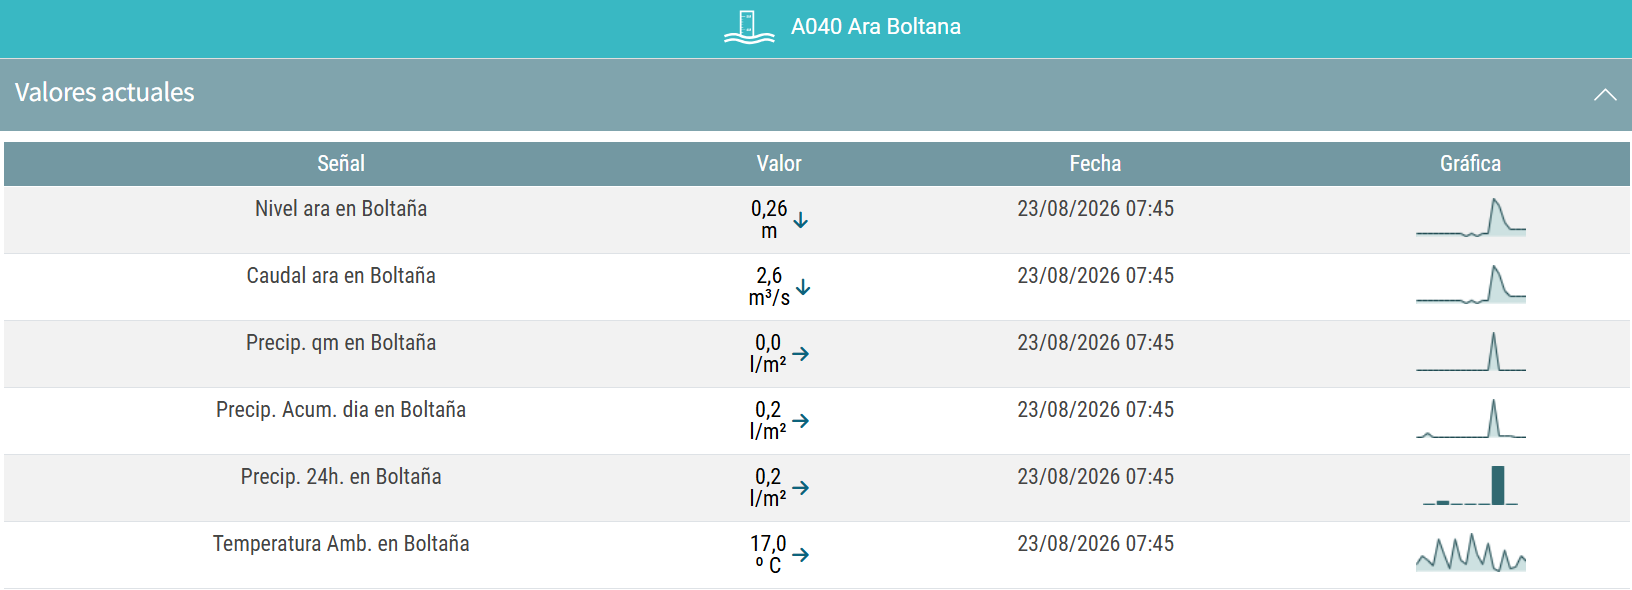1632x590 pixels.
Task: Click the steady arrow for Precip. 24h. value
Action: (x=801, y=488)
